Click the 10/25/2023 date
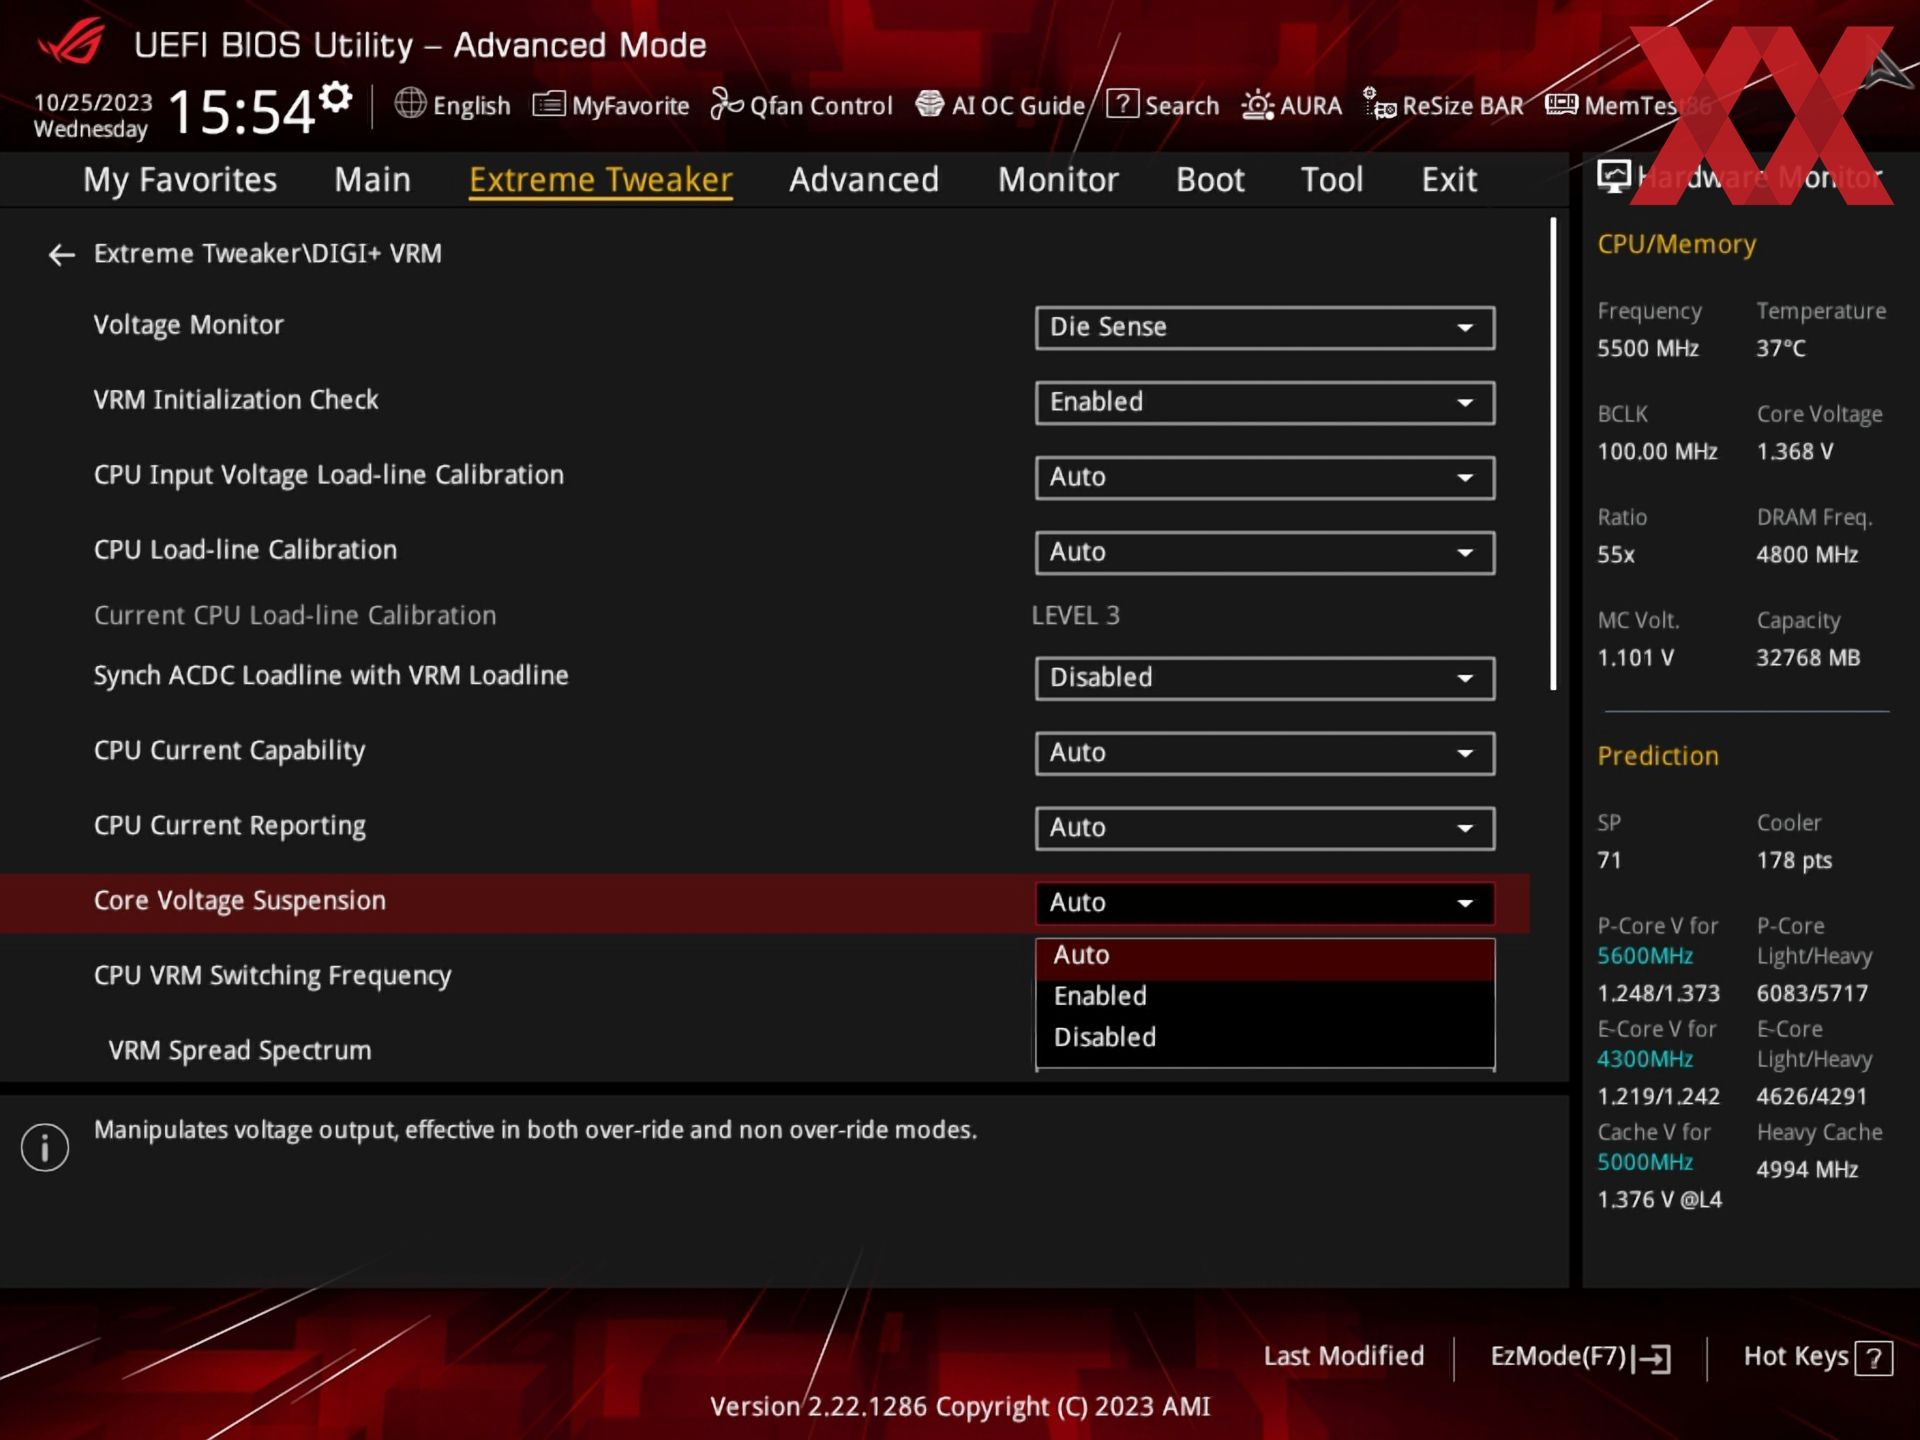Viewport: 1920px width, 1440px height. point(93,103)
